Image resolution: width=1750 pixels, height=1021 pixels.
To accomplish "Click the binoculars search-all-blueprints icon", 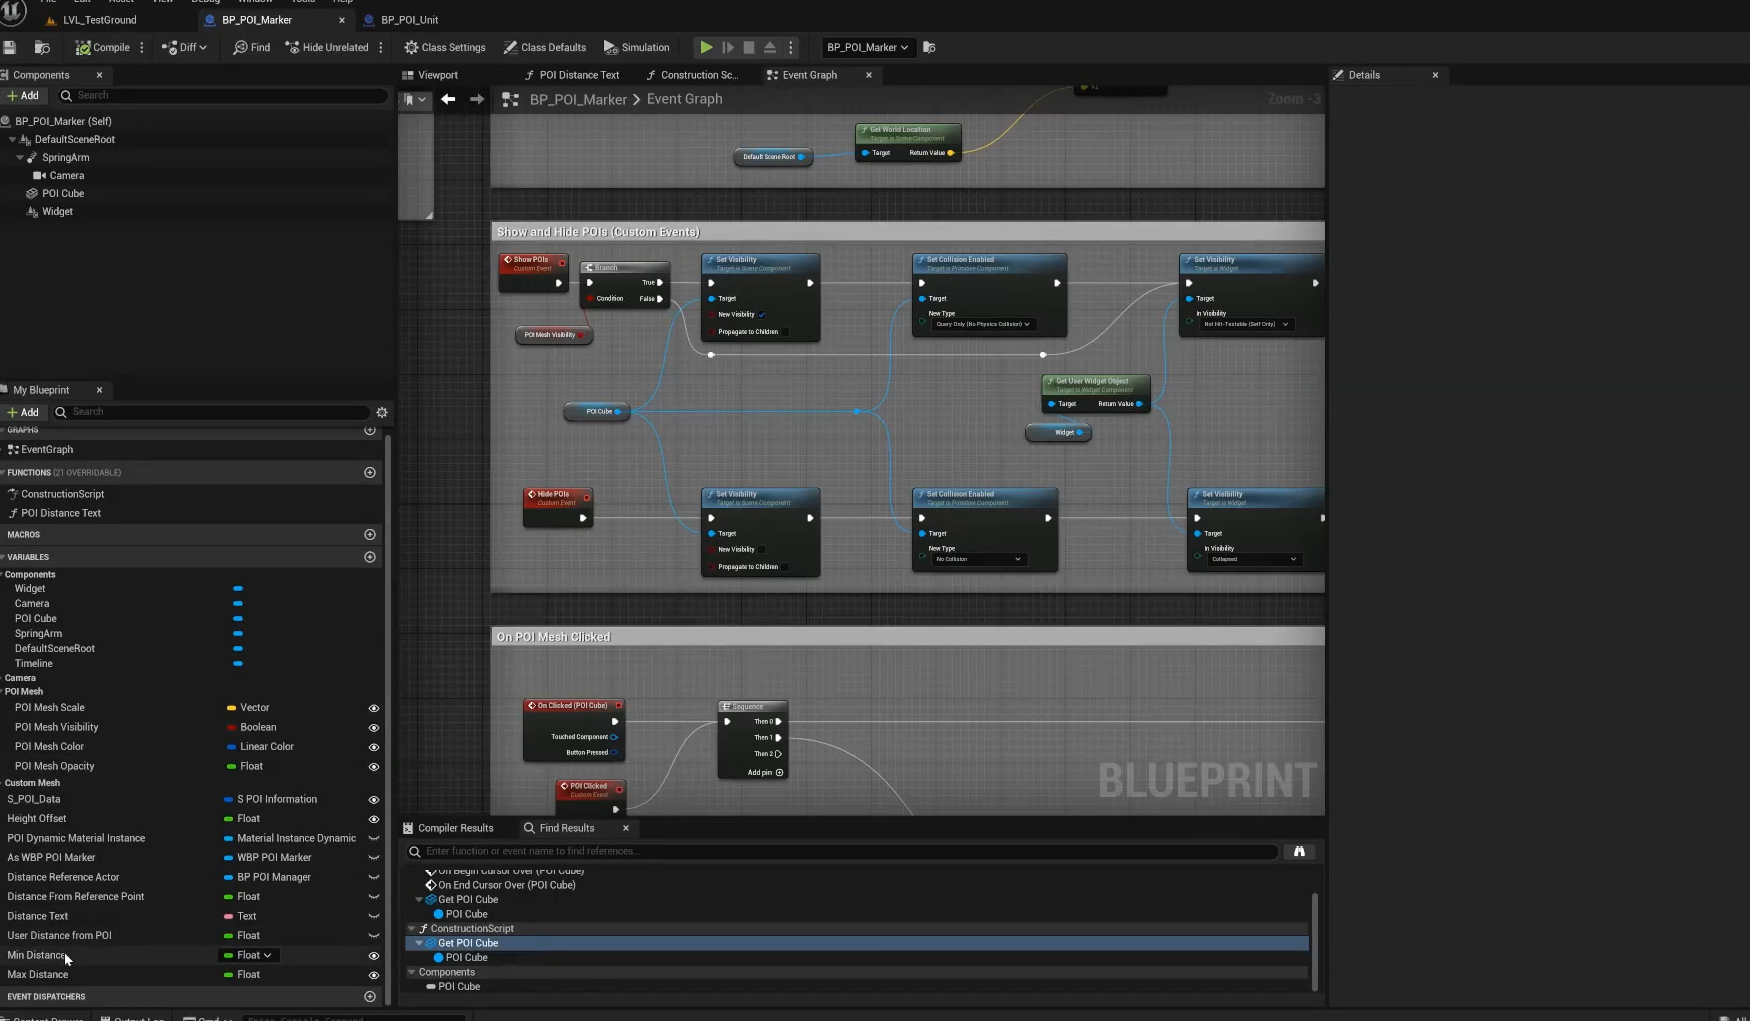I will (x=1299, y=851).
